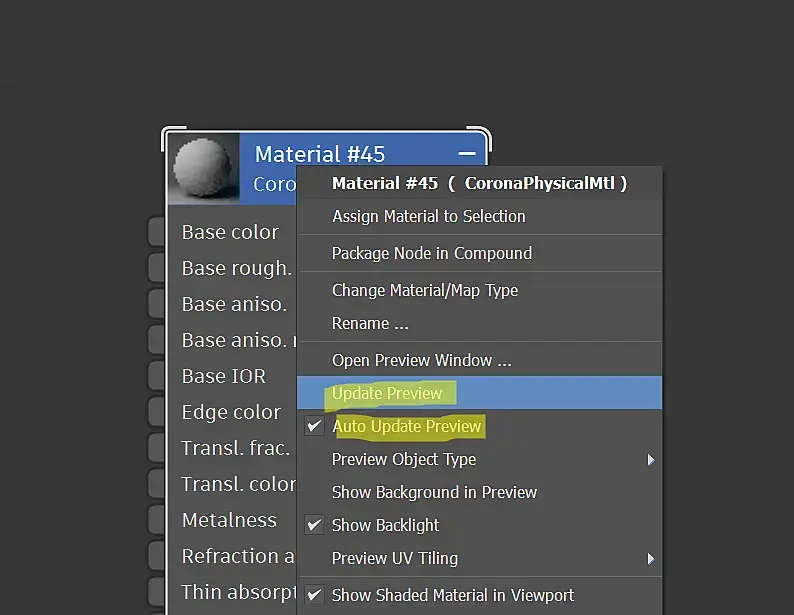Click the Base rough. input socket
Image resolution: width=794 pixels, height=615 pixels.
point(156,268)
